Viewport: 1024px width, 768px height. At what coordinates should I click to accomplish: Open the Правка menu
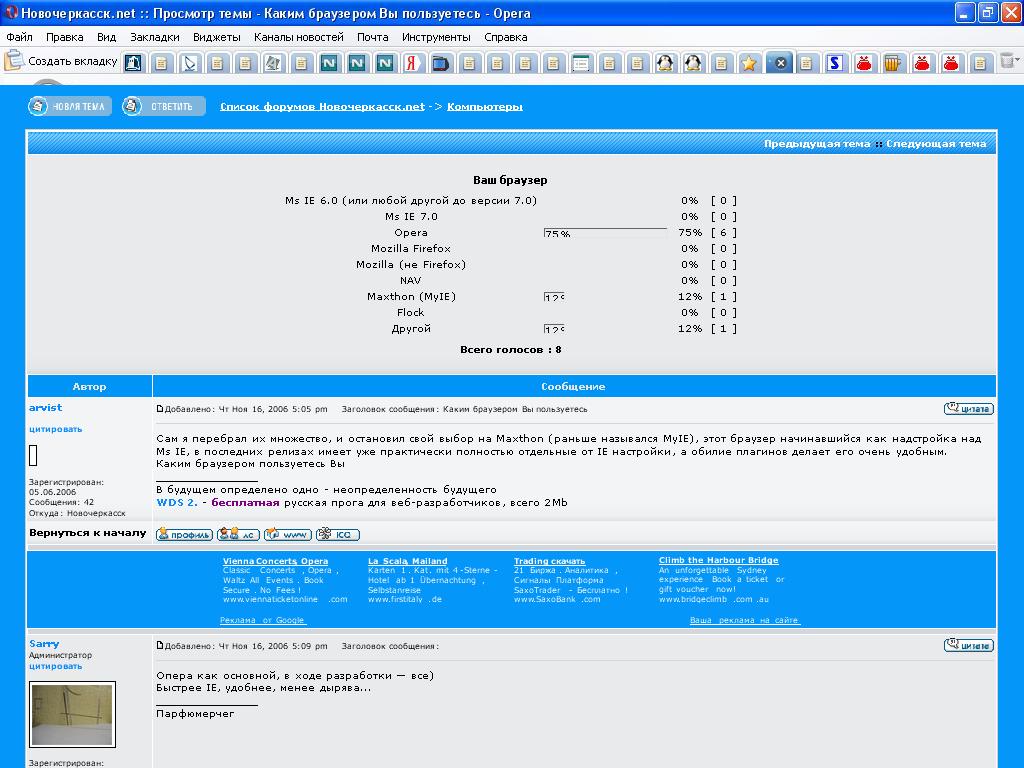coord(65,37)
